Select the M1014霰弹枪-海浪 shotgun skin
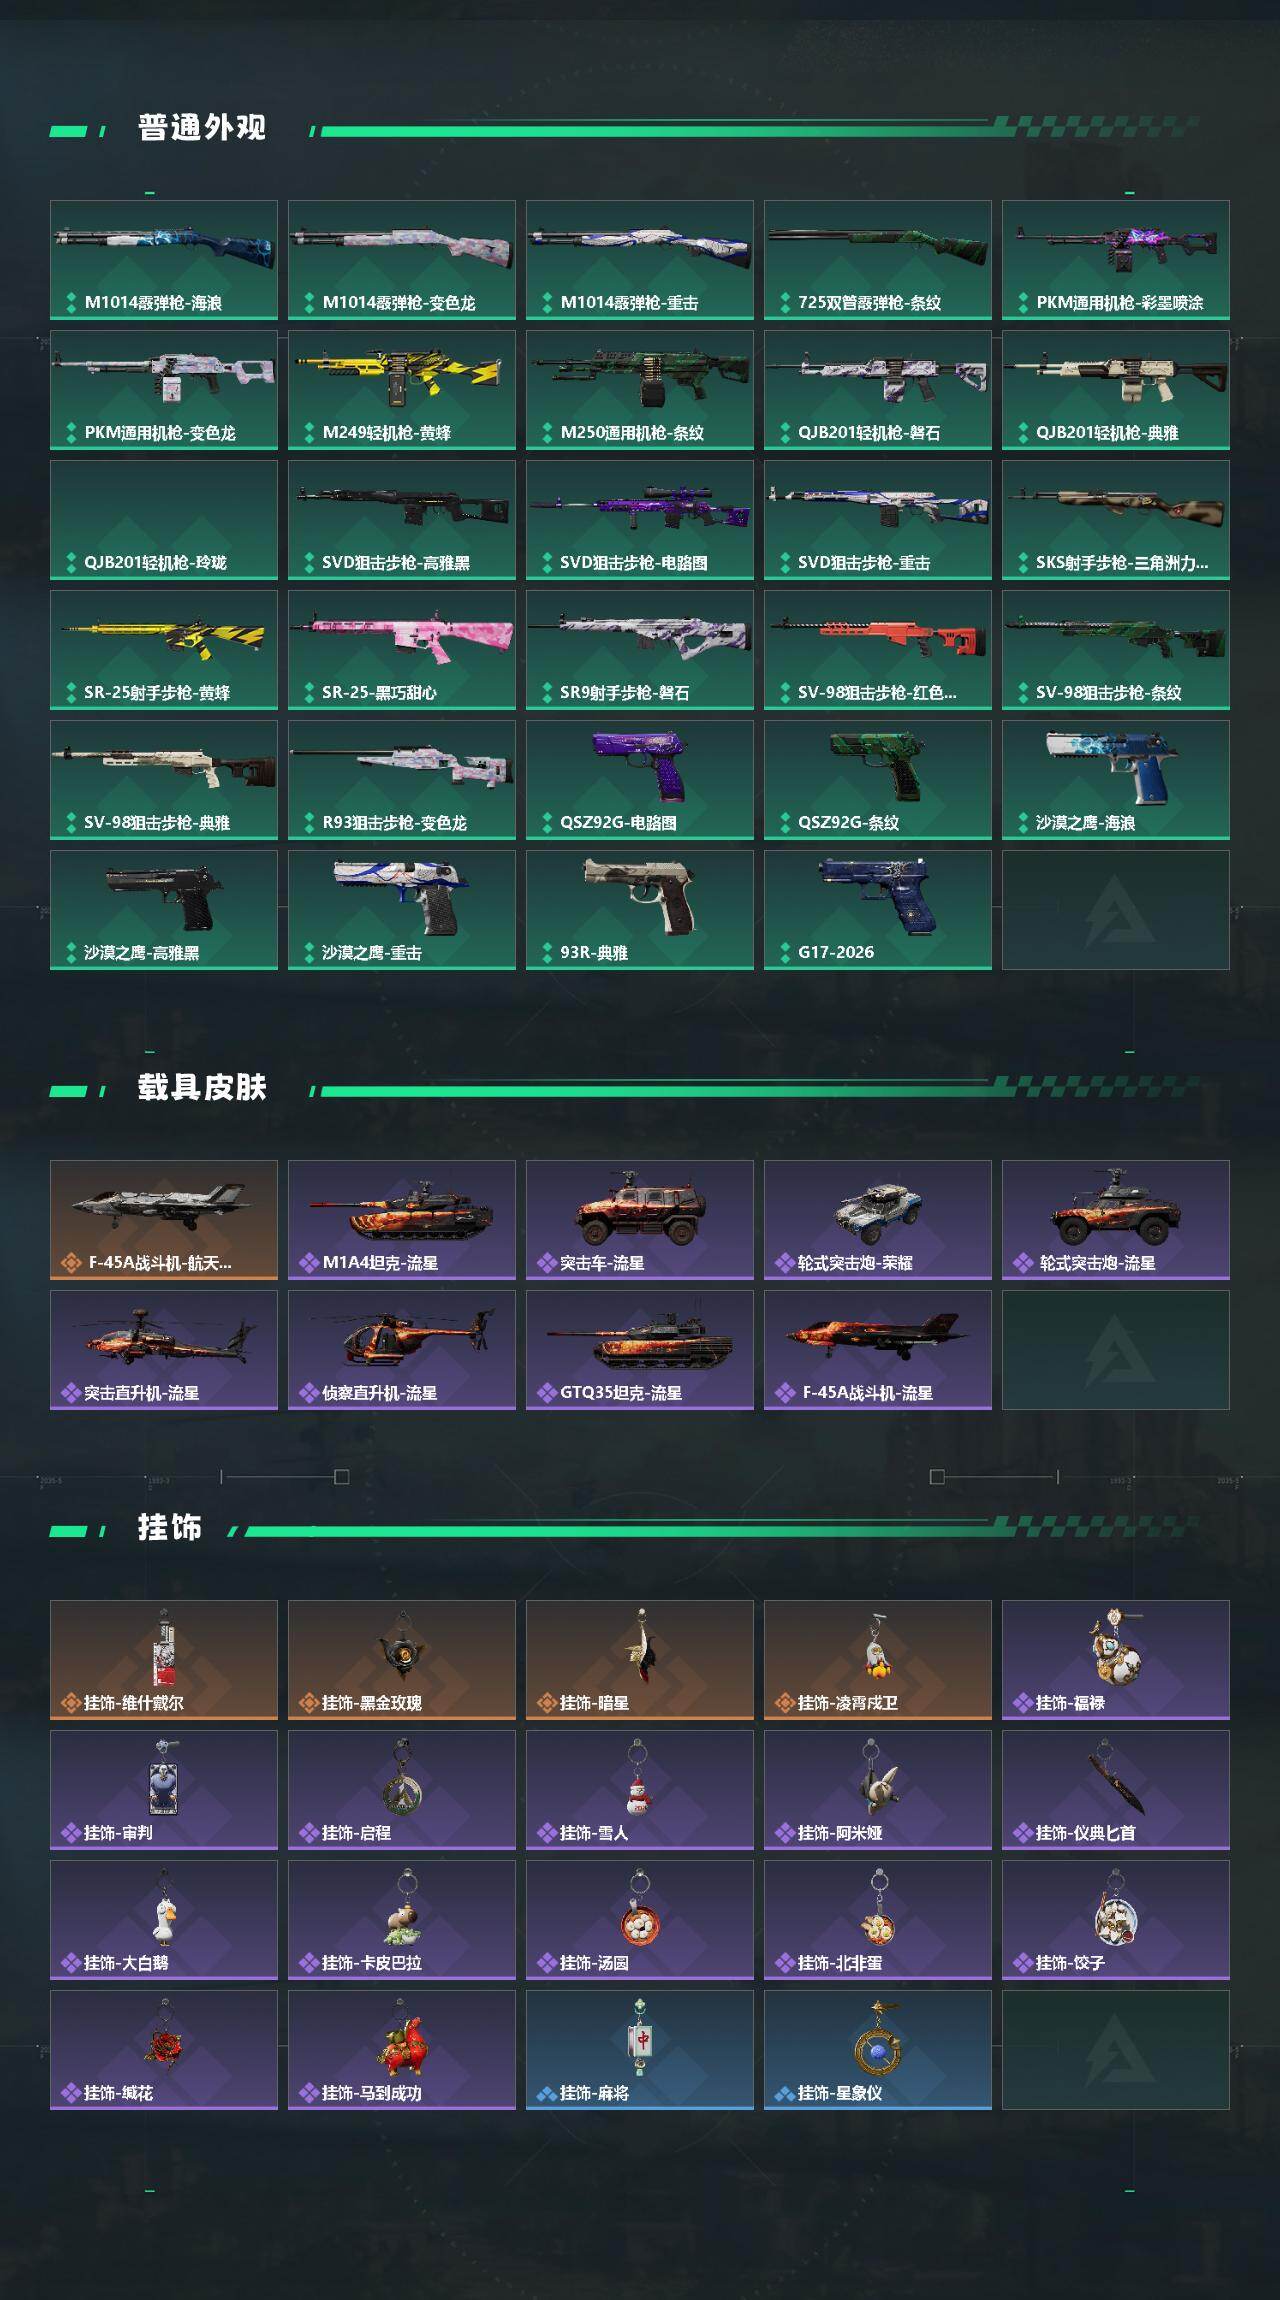This screenshot has width=1280, height=2300. (164, 260)
